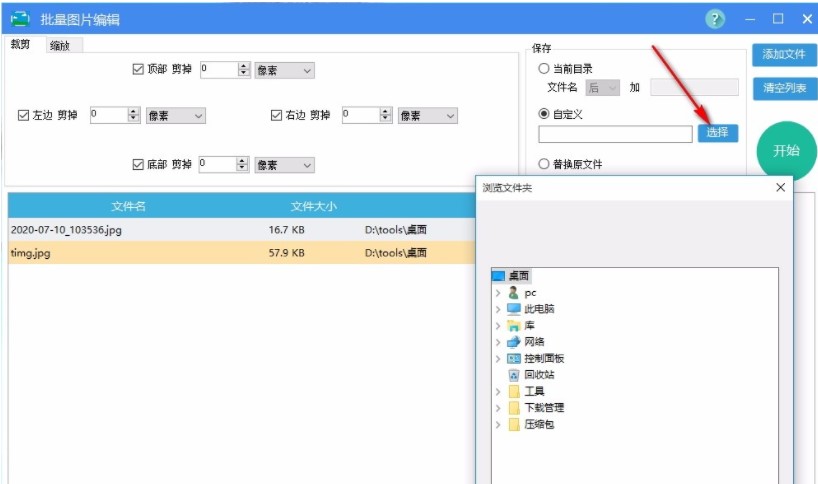Select the 库 library icon
Screen dimensions: 818x484
pos(514,326)
